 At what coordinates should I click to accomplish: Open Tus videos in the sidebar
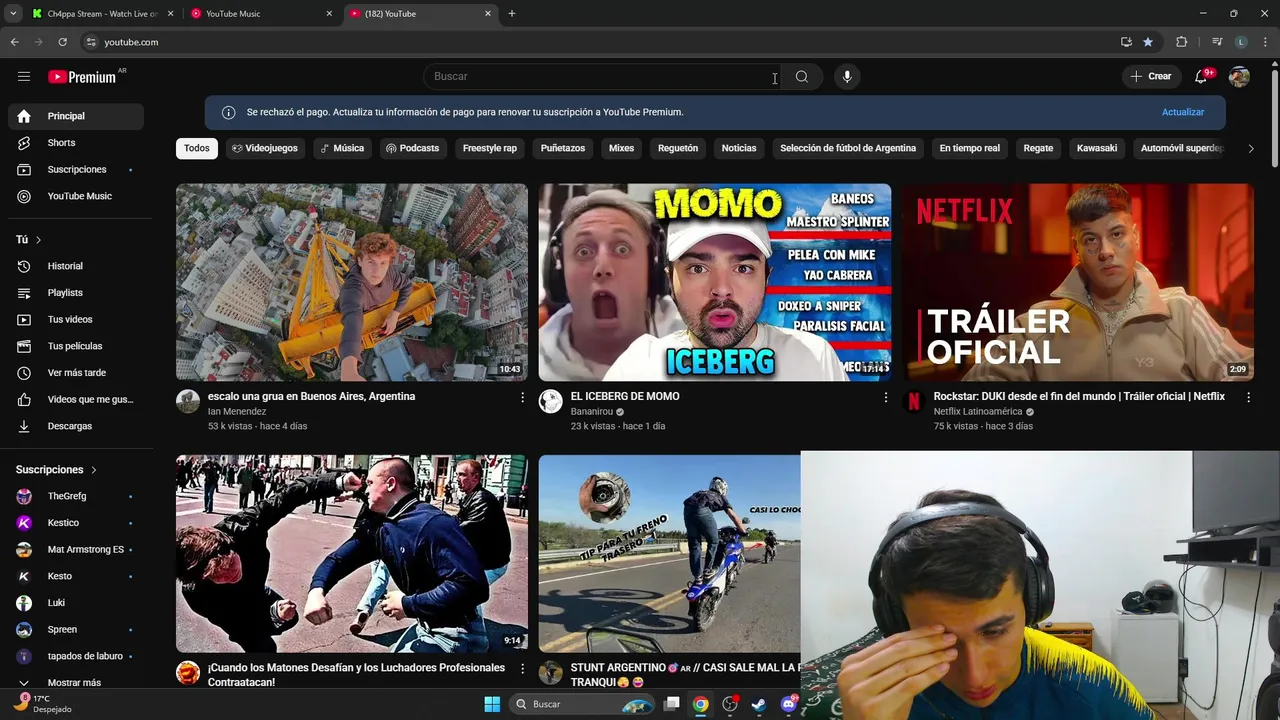point(76,319)
